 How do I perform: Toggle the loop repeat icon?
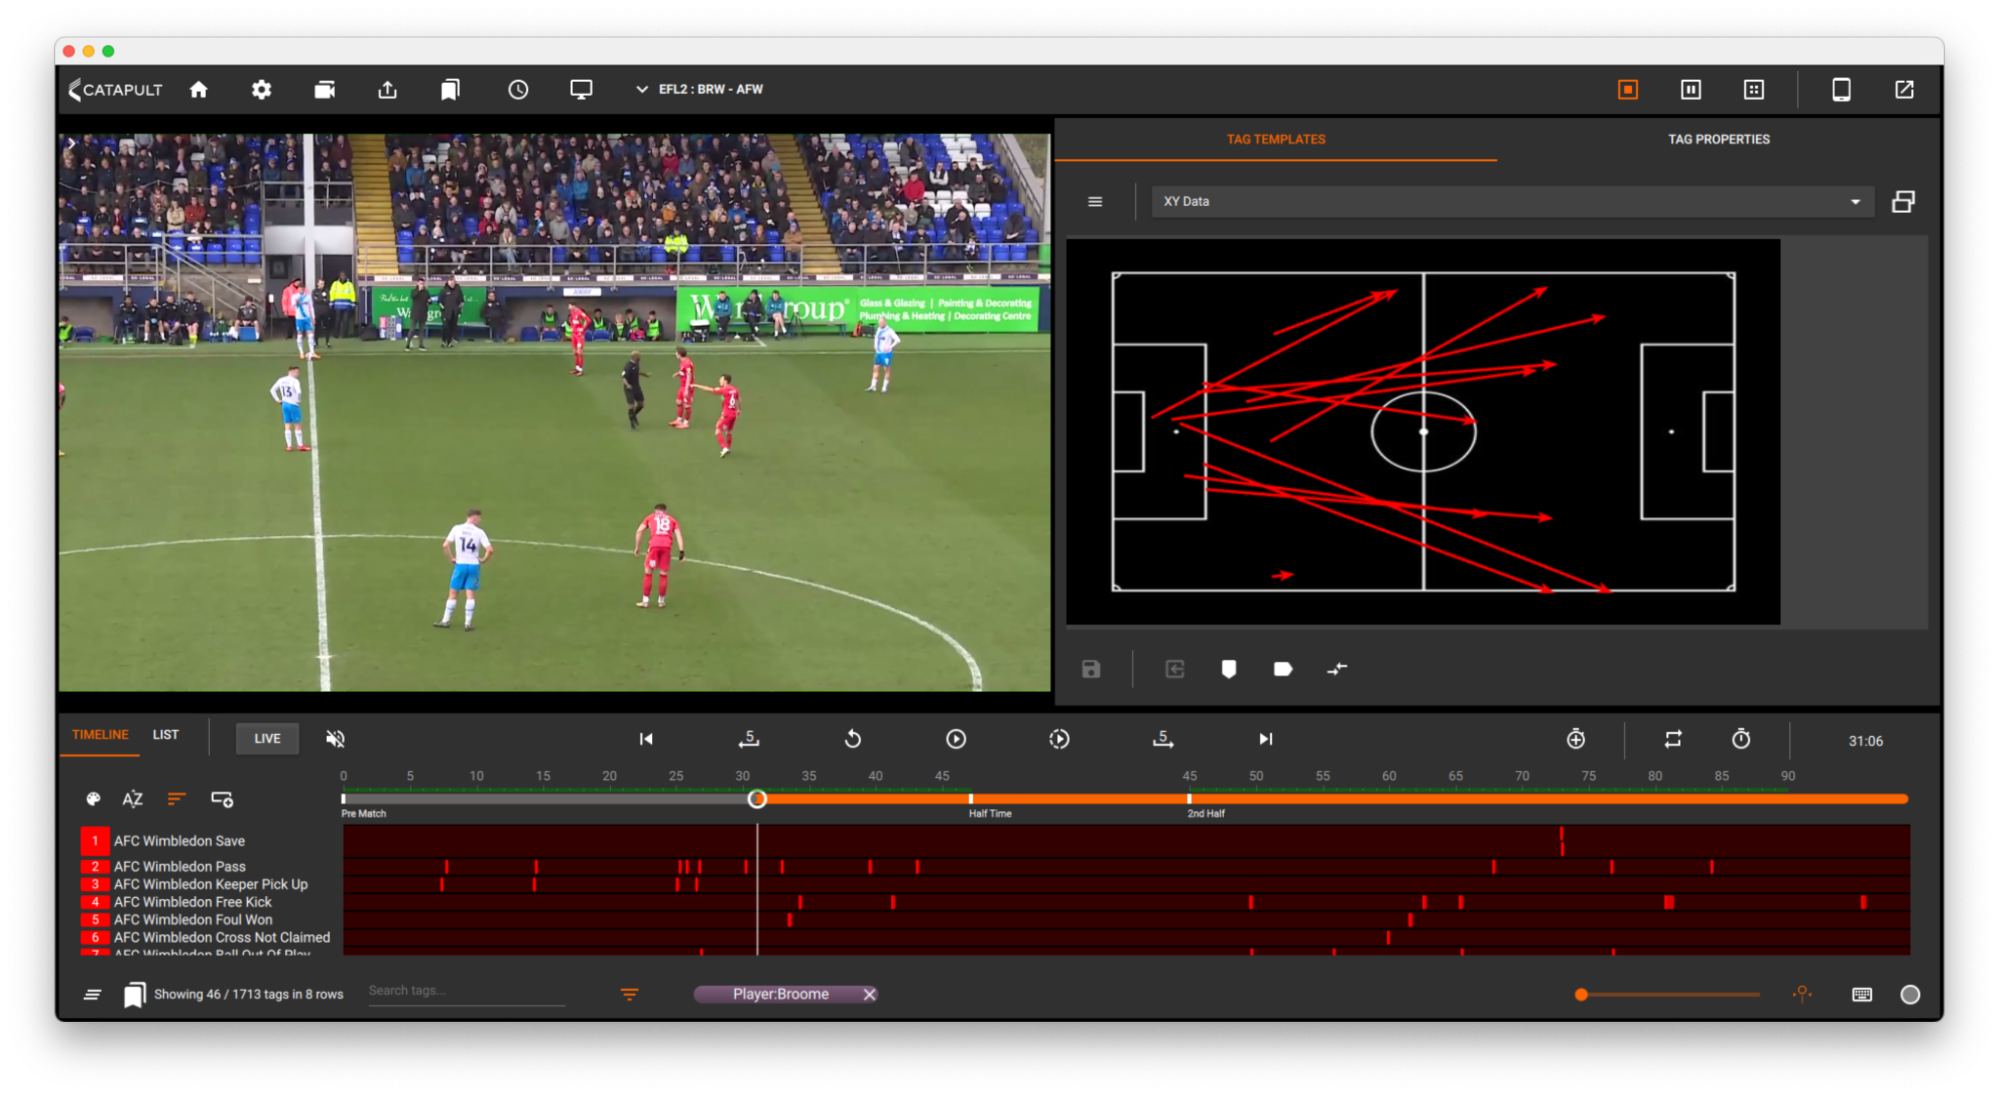point(1673,739)
